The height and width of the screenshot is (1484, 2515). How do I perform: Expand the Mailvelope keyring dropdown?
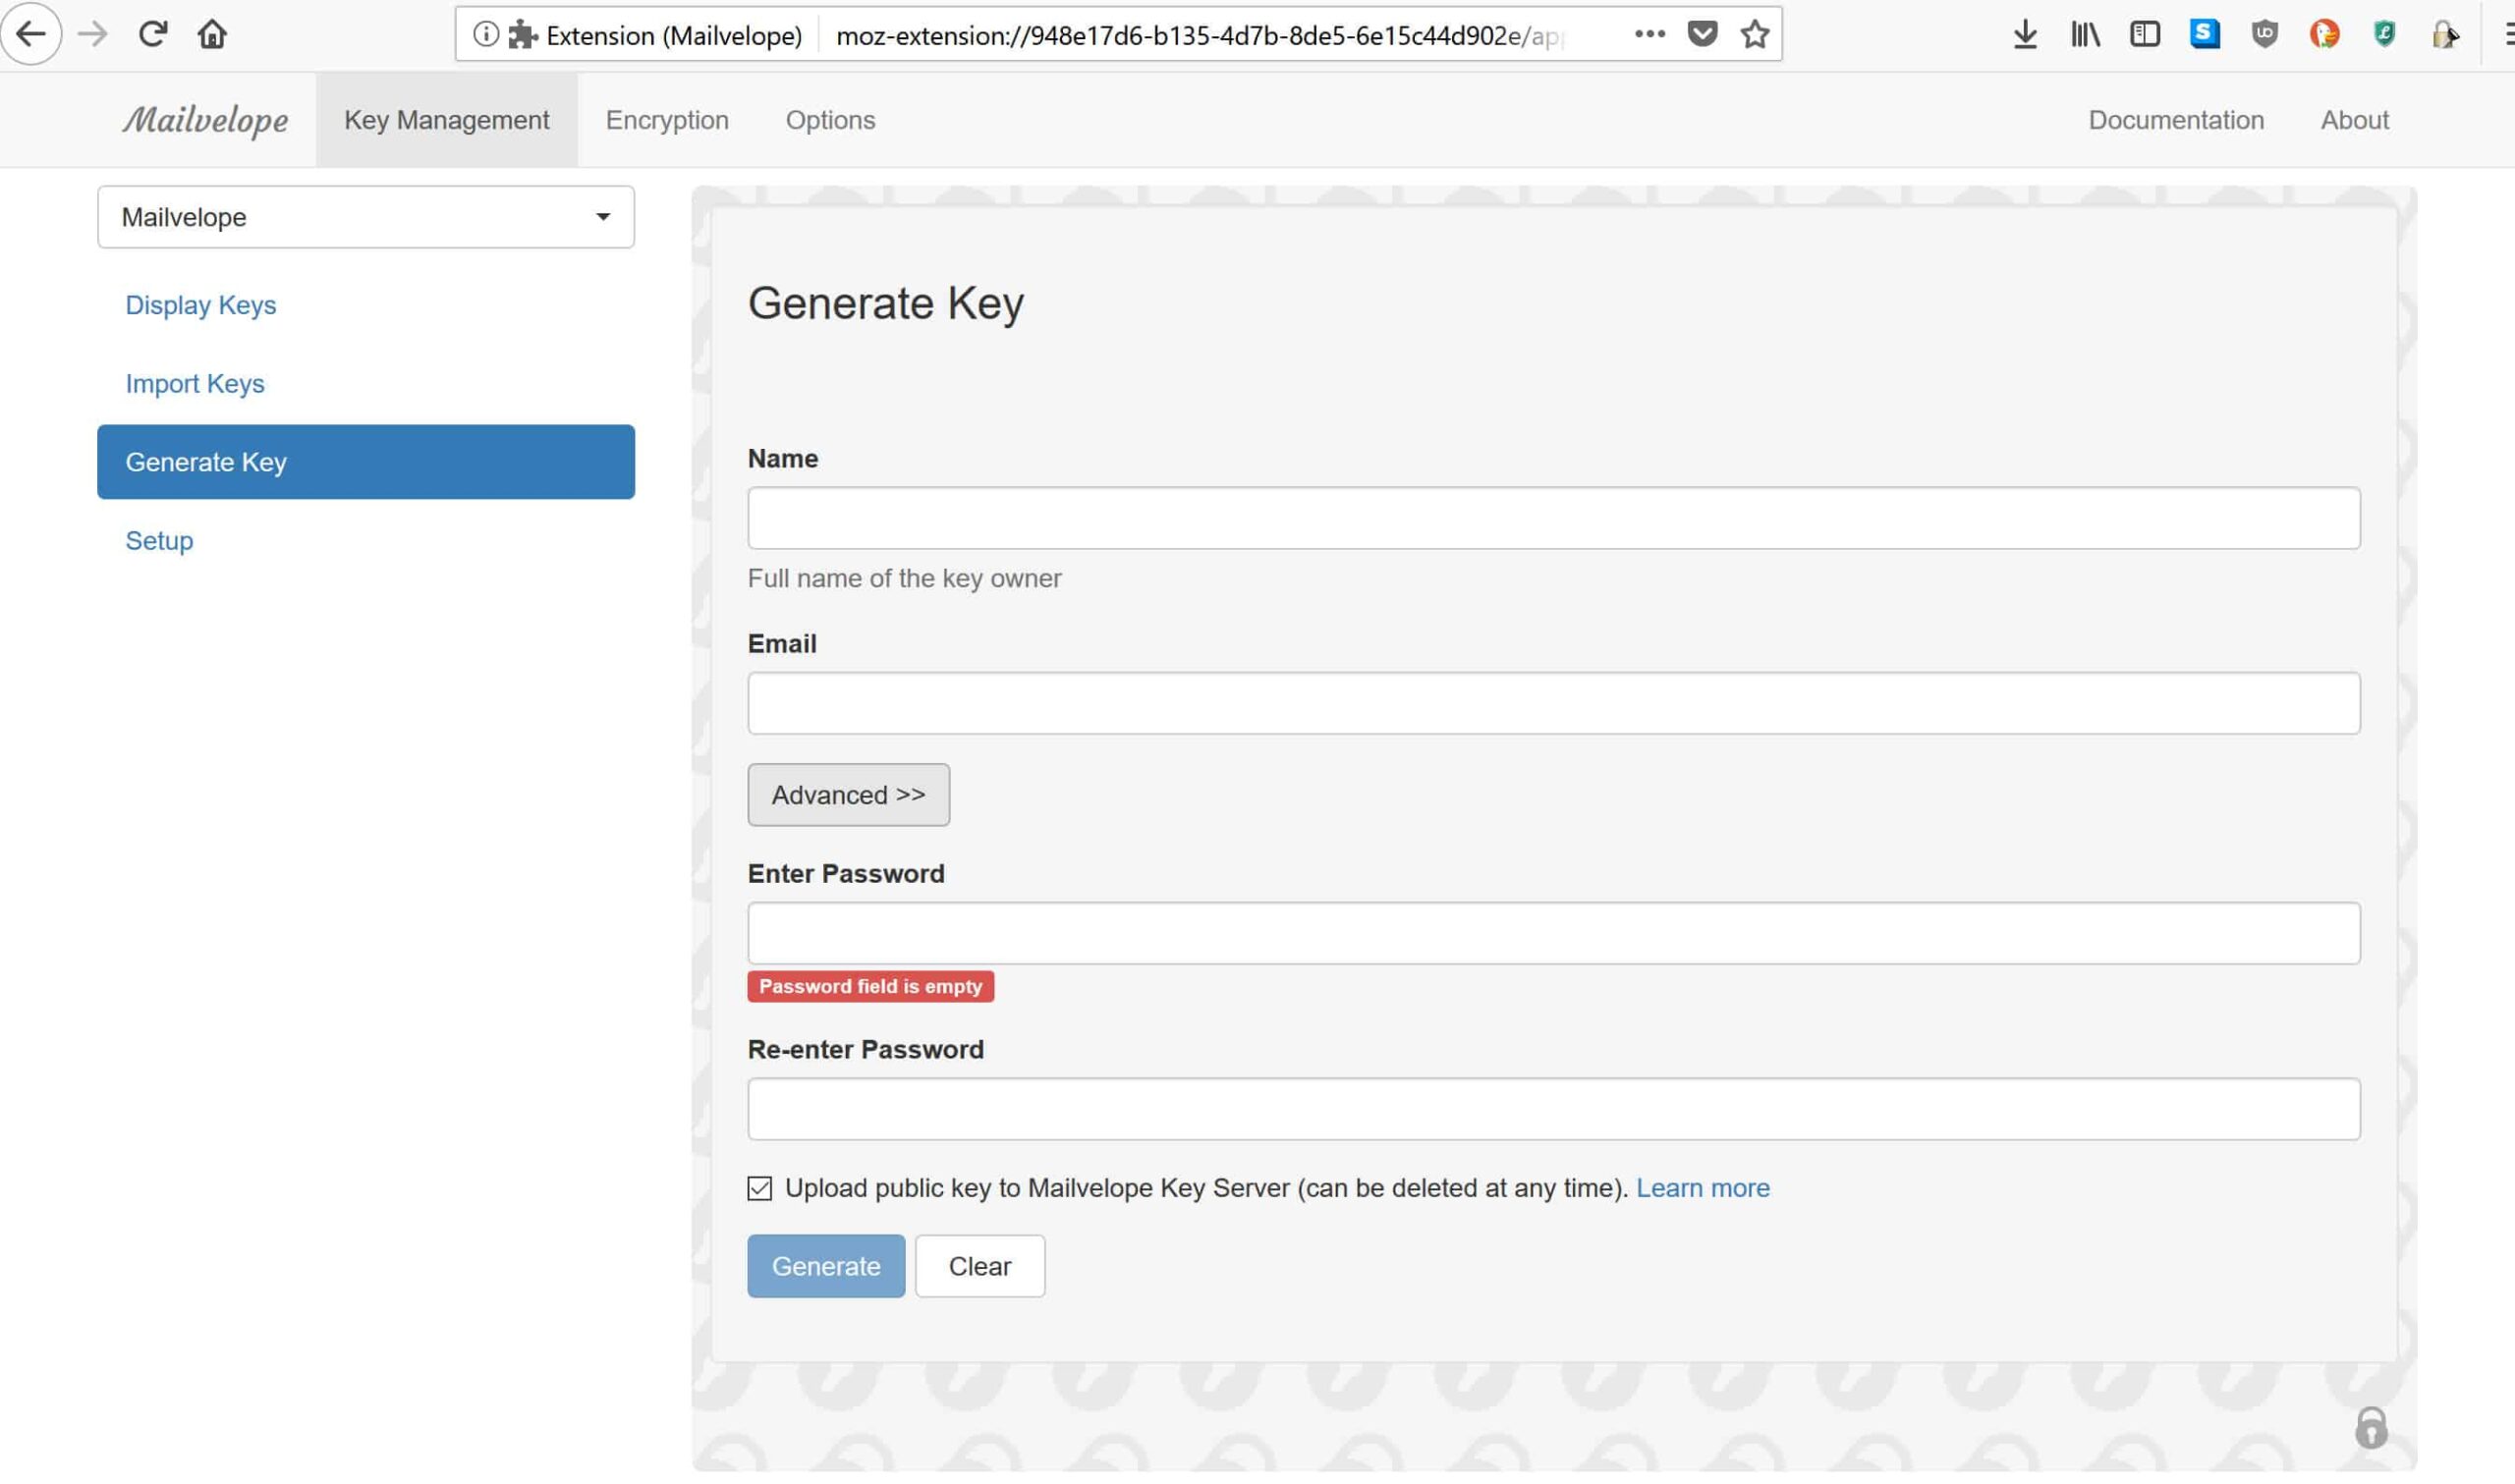tap(366, 217)
